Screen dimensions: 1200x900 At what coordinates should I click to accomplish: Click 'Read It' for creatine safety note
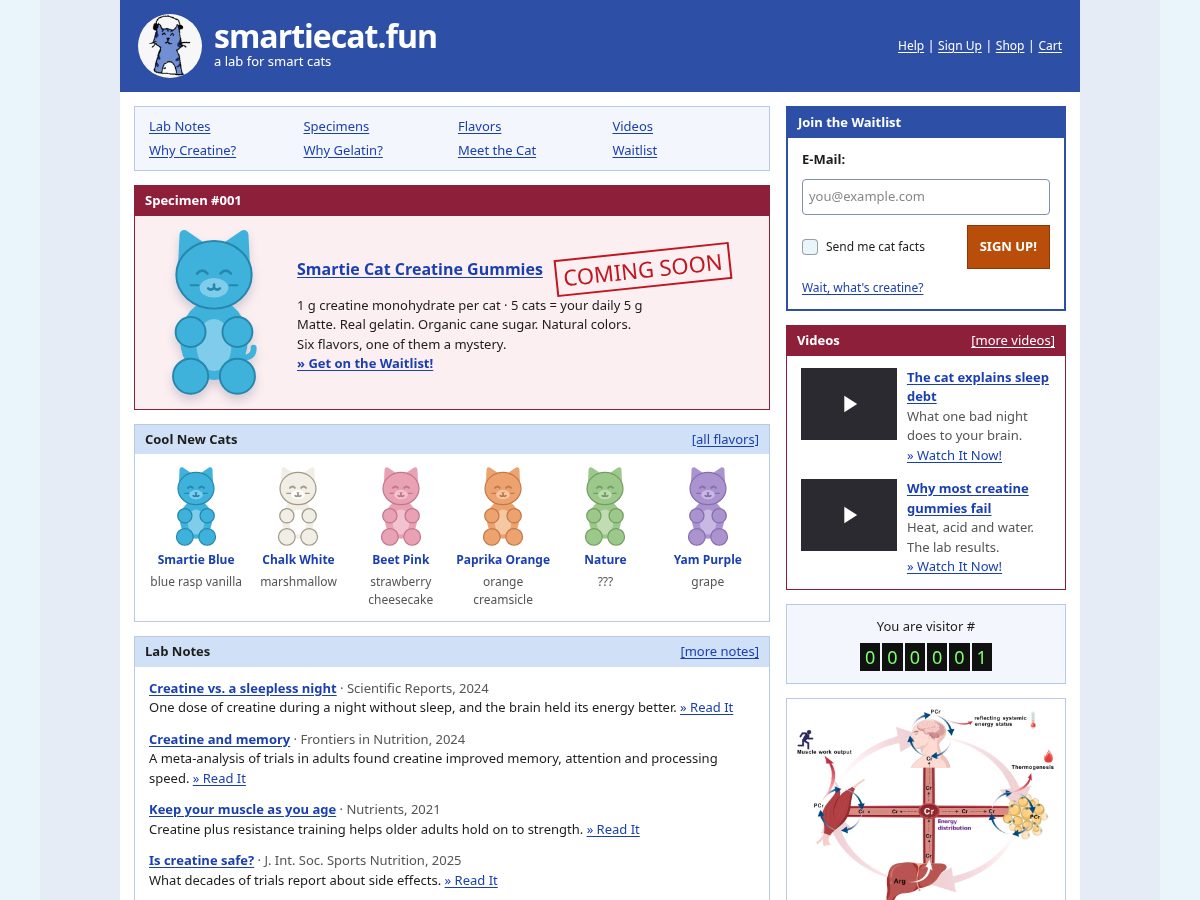(471, 881)
